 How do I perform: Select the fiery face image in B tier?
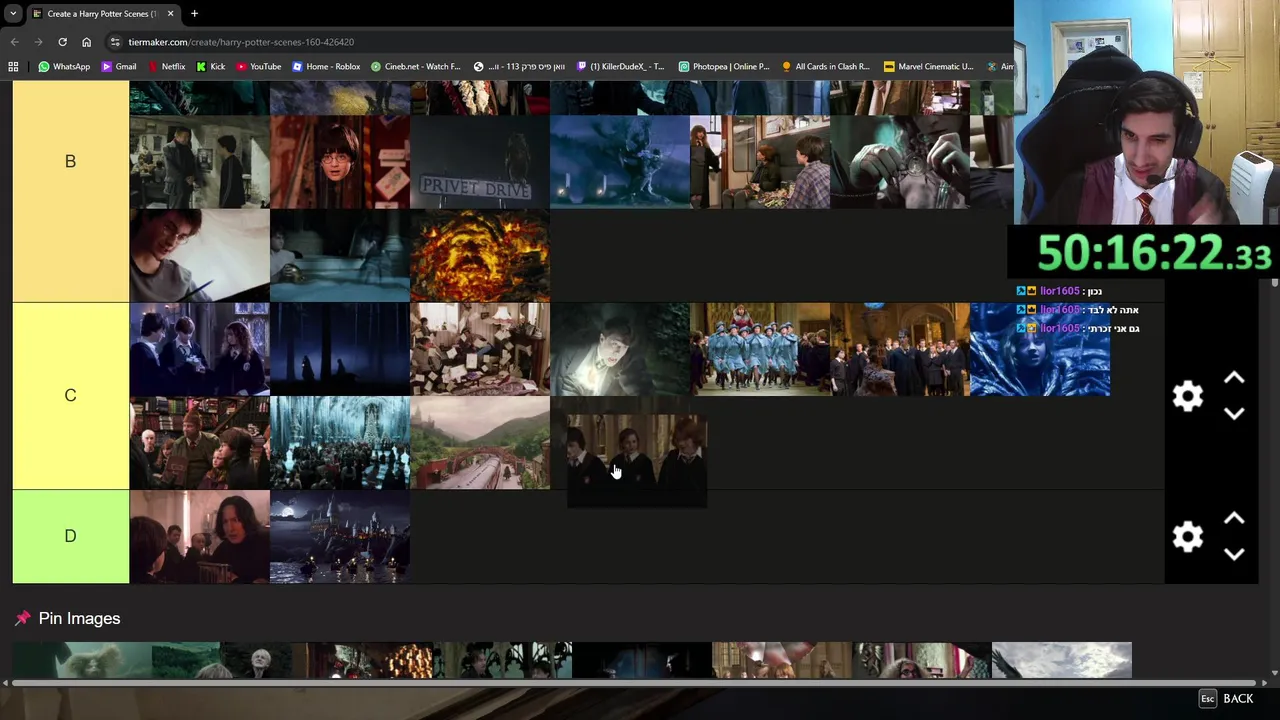click(480, 256)
